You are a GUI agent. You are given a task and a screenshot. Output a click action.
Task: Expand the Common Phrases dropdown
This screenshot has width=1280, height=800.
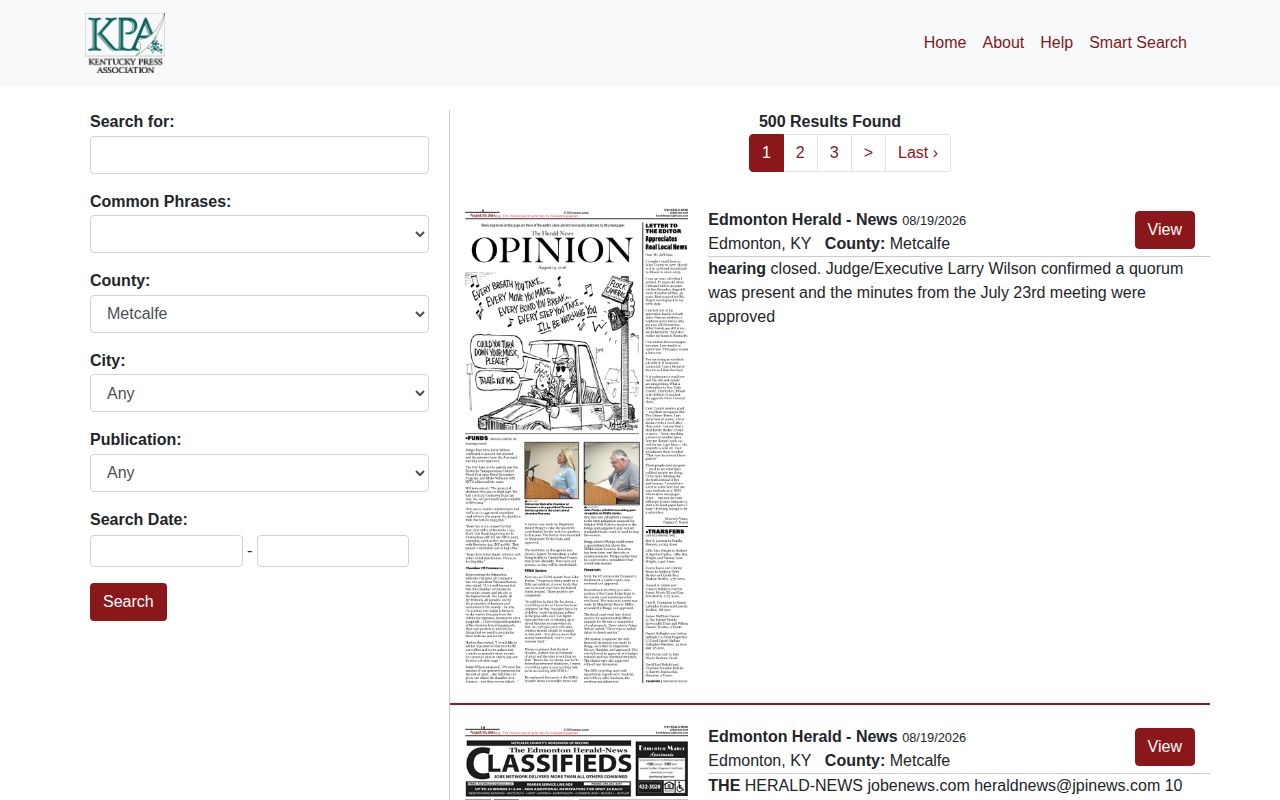pyautogui.click(x=259, y=234)
